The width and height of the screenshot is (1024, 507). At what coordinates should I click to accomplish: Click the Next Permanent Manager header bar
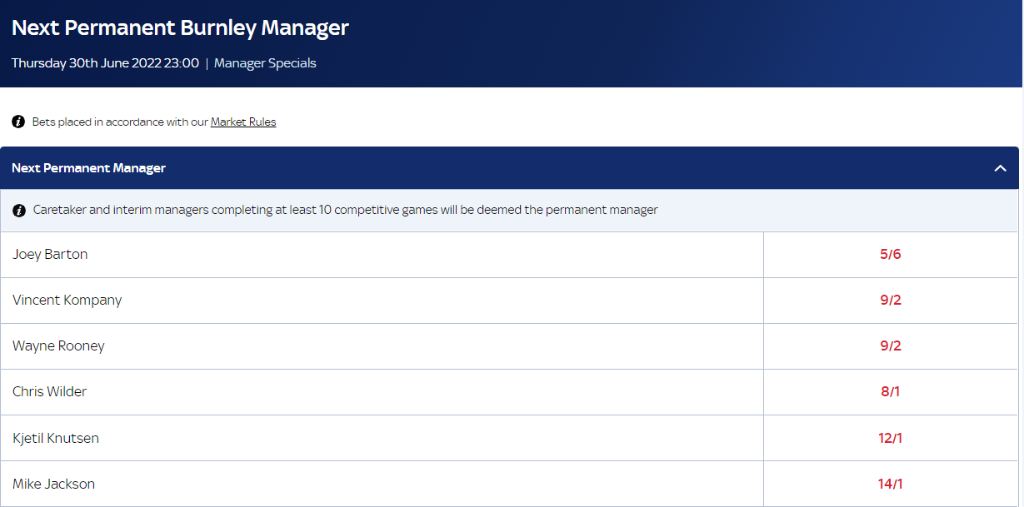(509, 168)
